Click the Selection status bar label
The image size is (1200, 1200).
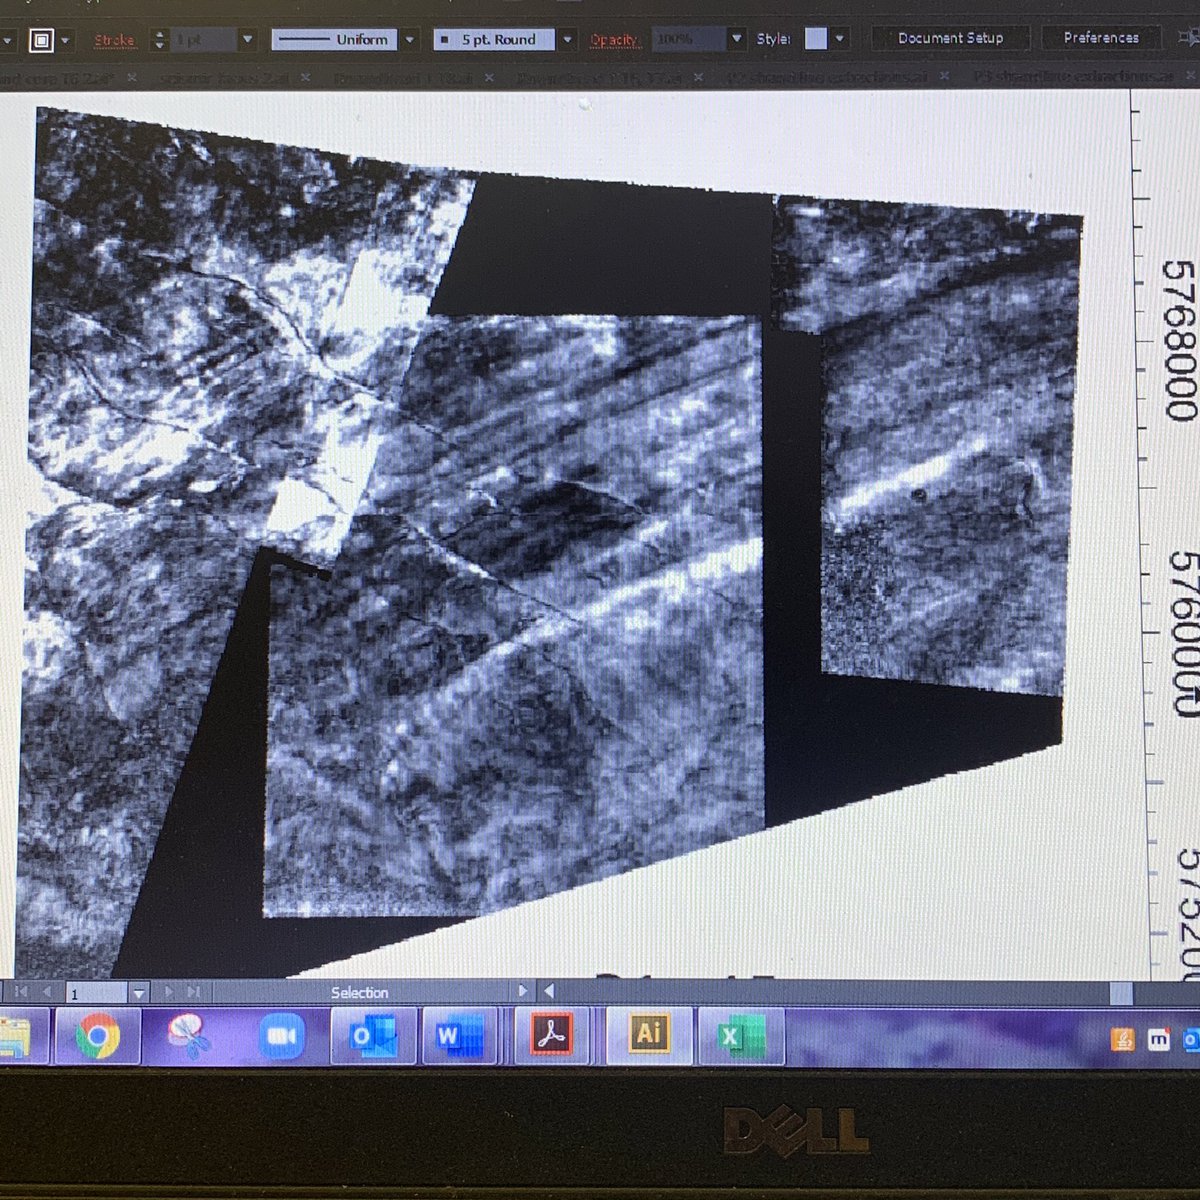pyautogui.click(x=359, y=992)
